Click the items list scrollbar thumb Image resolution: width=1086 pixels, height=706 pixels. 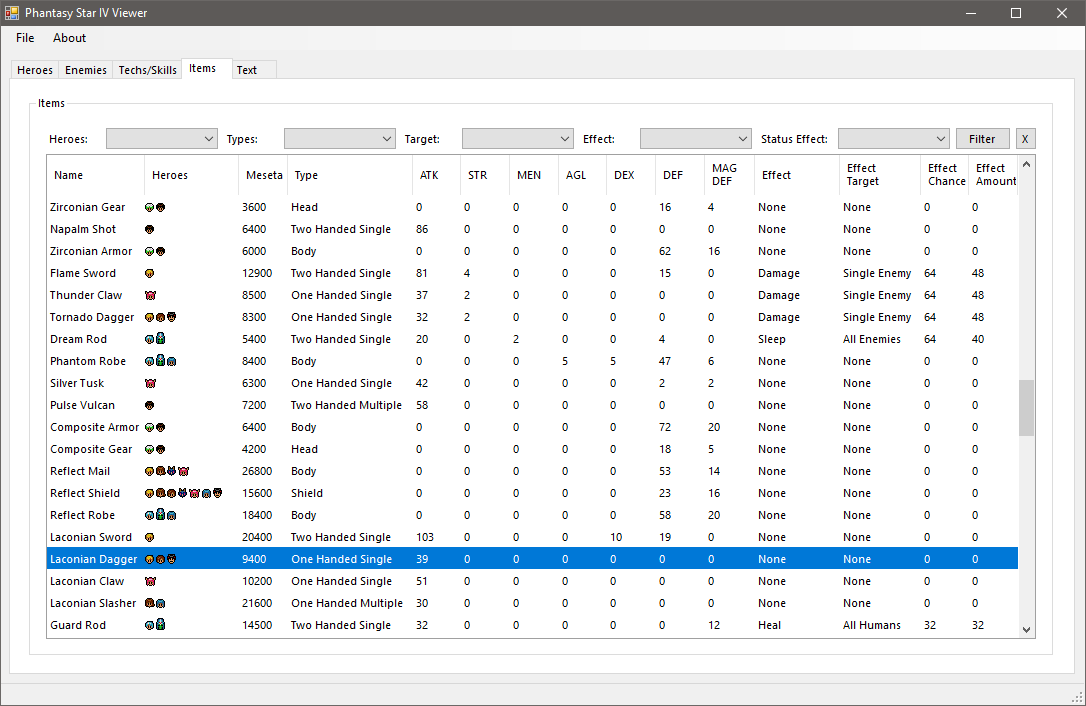1026,407
